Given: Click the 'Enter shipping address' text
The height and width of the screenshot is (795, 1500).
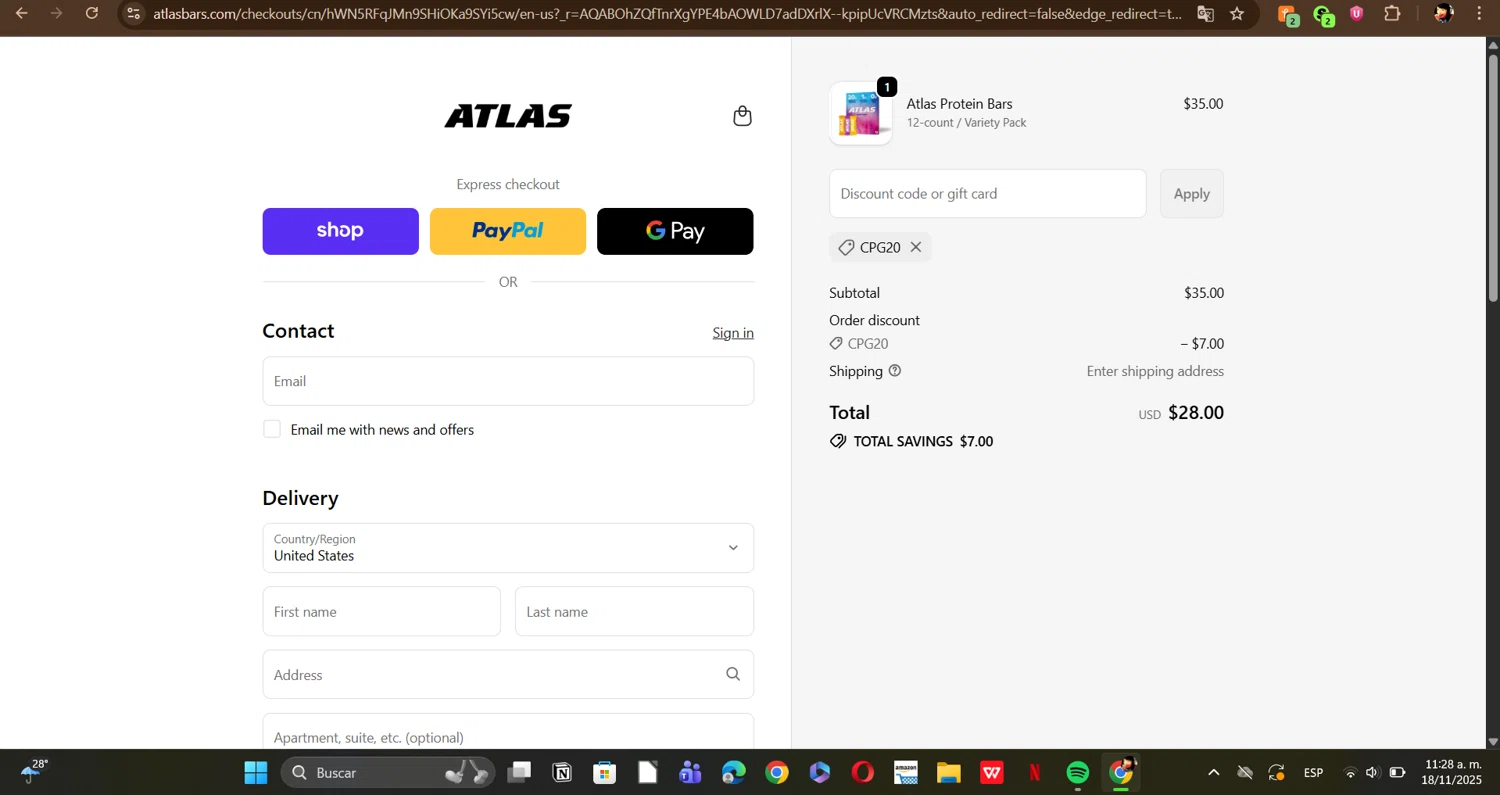Looking at the screenshot, I should (x=1155, y=371).
